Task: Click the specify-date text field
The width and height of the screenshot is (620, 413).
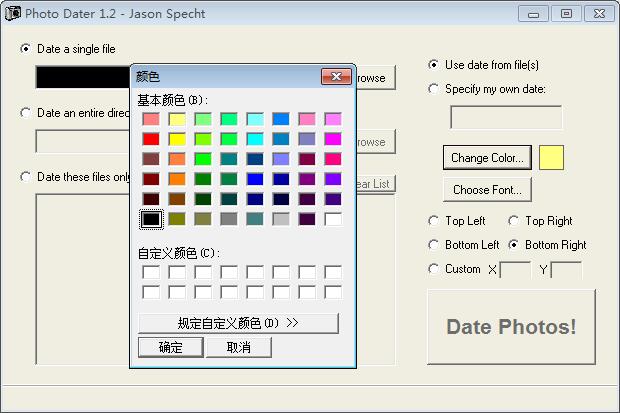Action: 506,117
